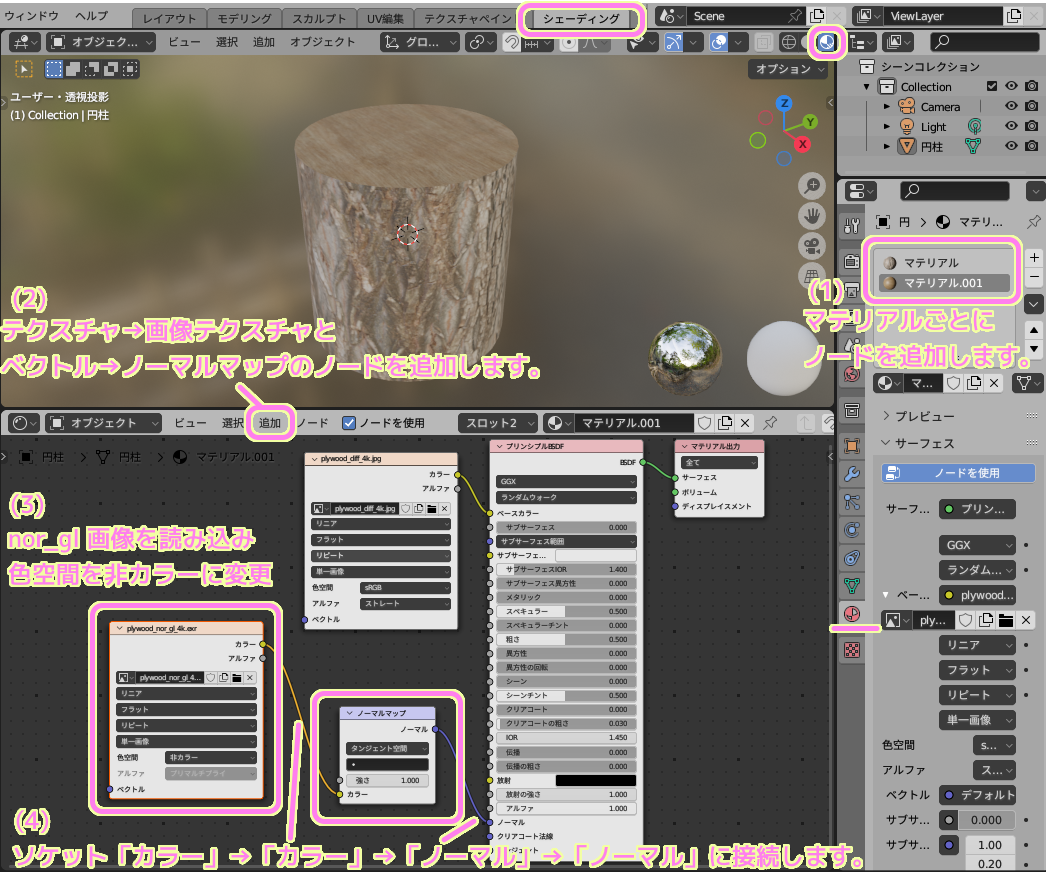Open the 追加 menu in node editor

coord(270,423)
